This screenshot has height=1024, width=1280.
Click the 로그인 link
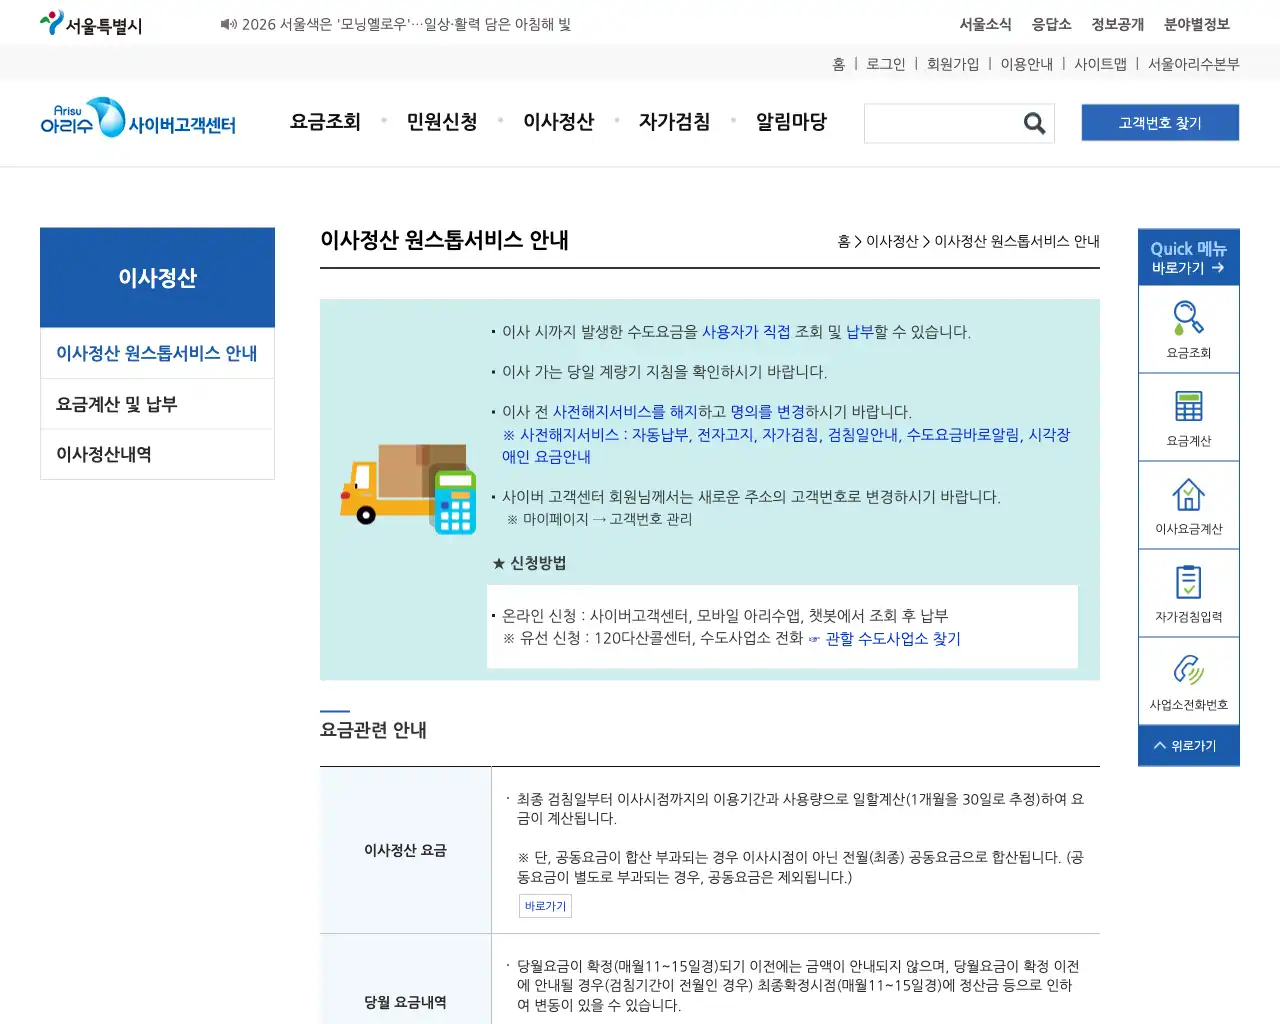[885, 63]
